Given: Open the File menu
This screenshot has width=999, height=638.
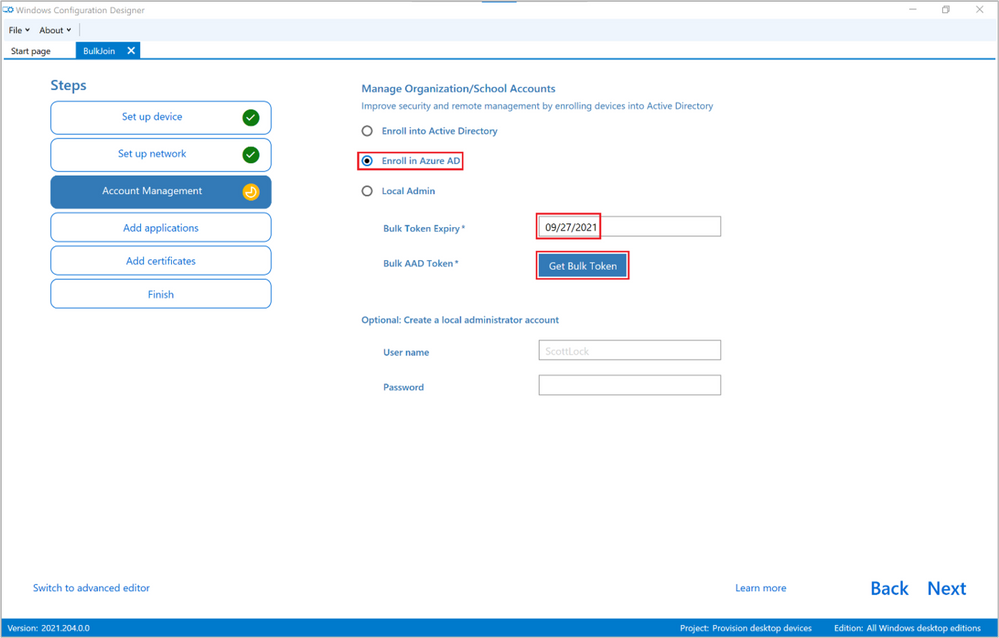Looking at the screenshot, I should (x=19, y=30).
